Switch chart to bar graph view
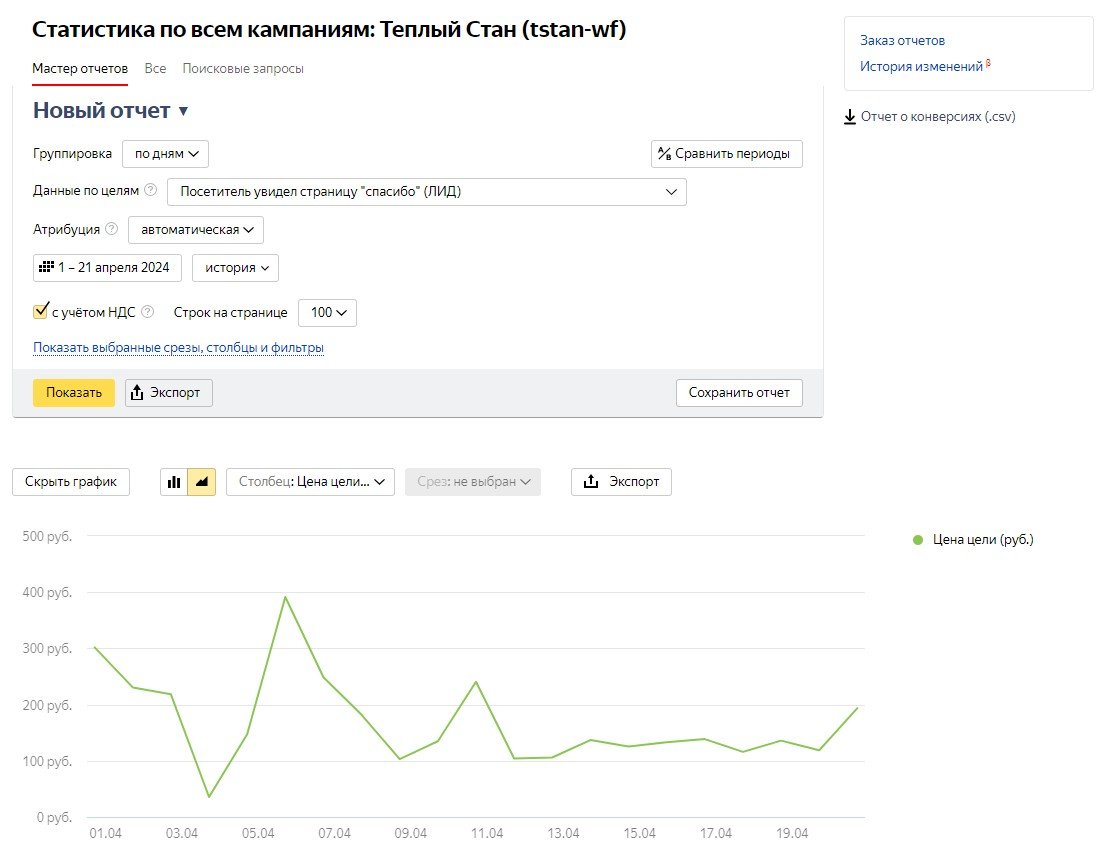The height and width of the screenshot is (860, 1109). (174, 482)
